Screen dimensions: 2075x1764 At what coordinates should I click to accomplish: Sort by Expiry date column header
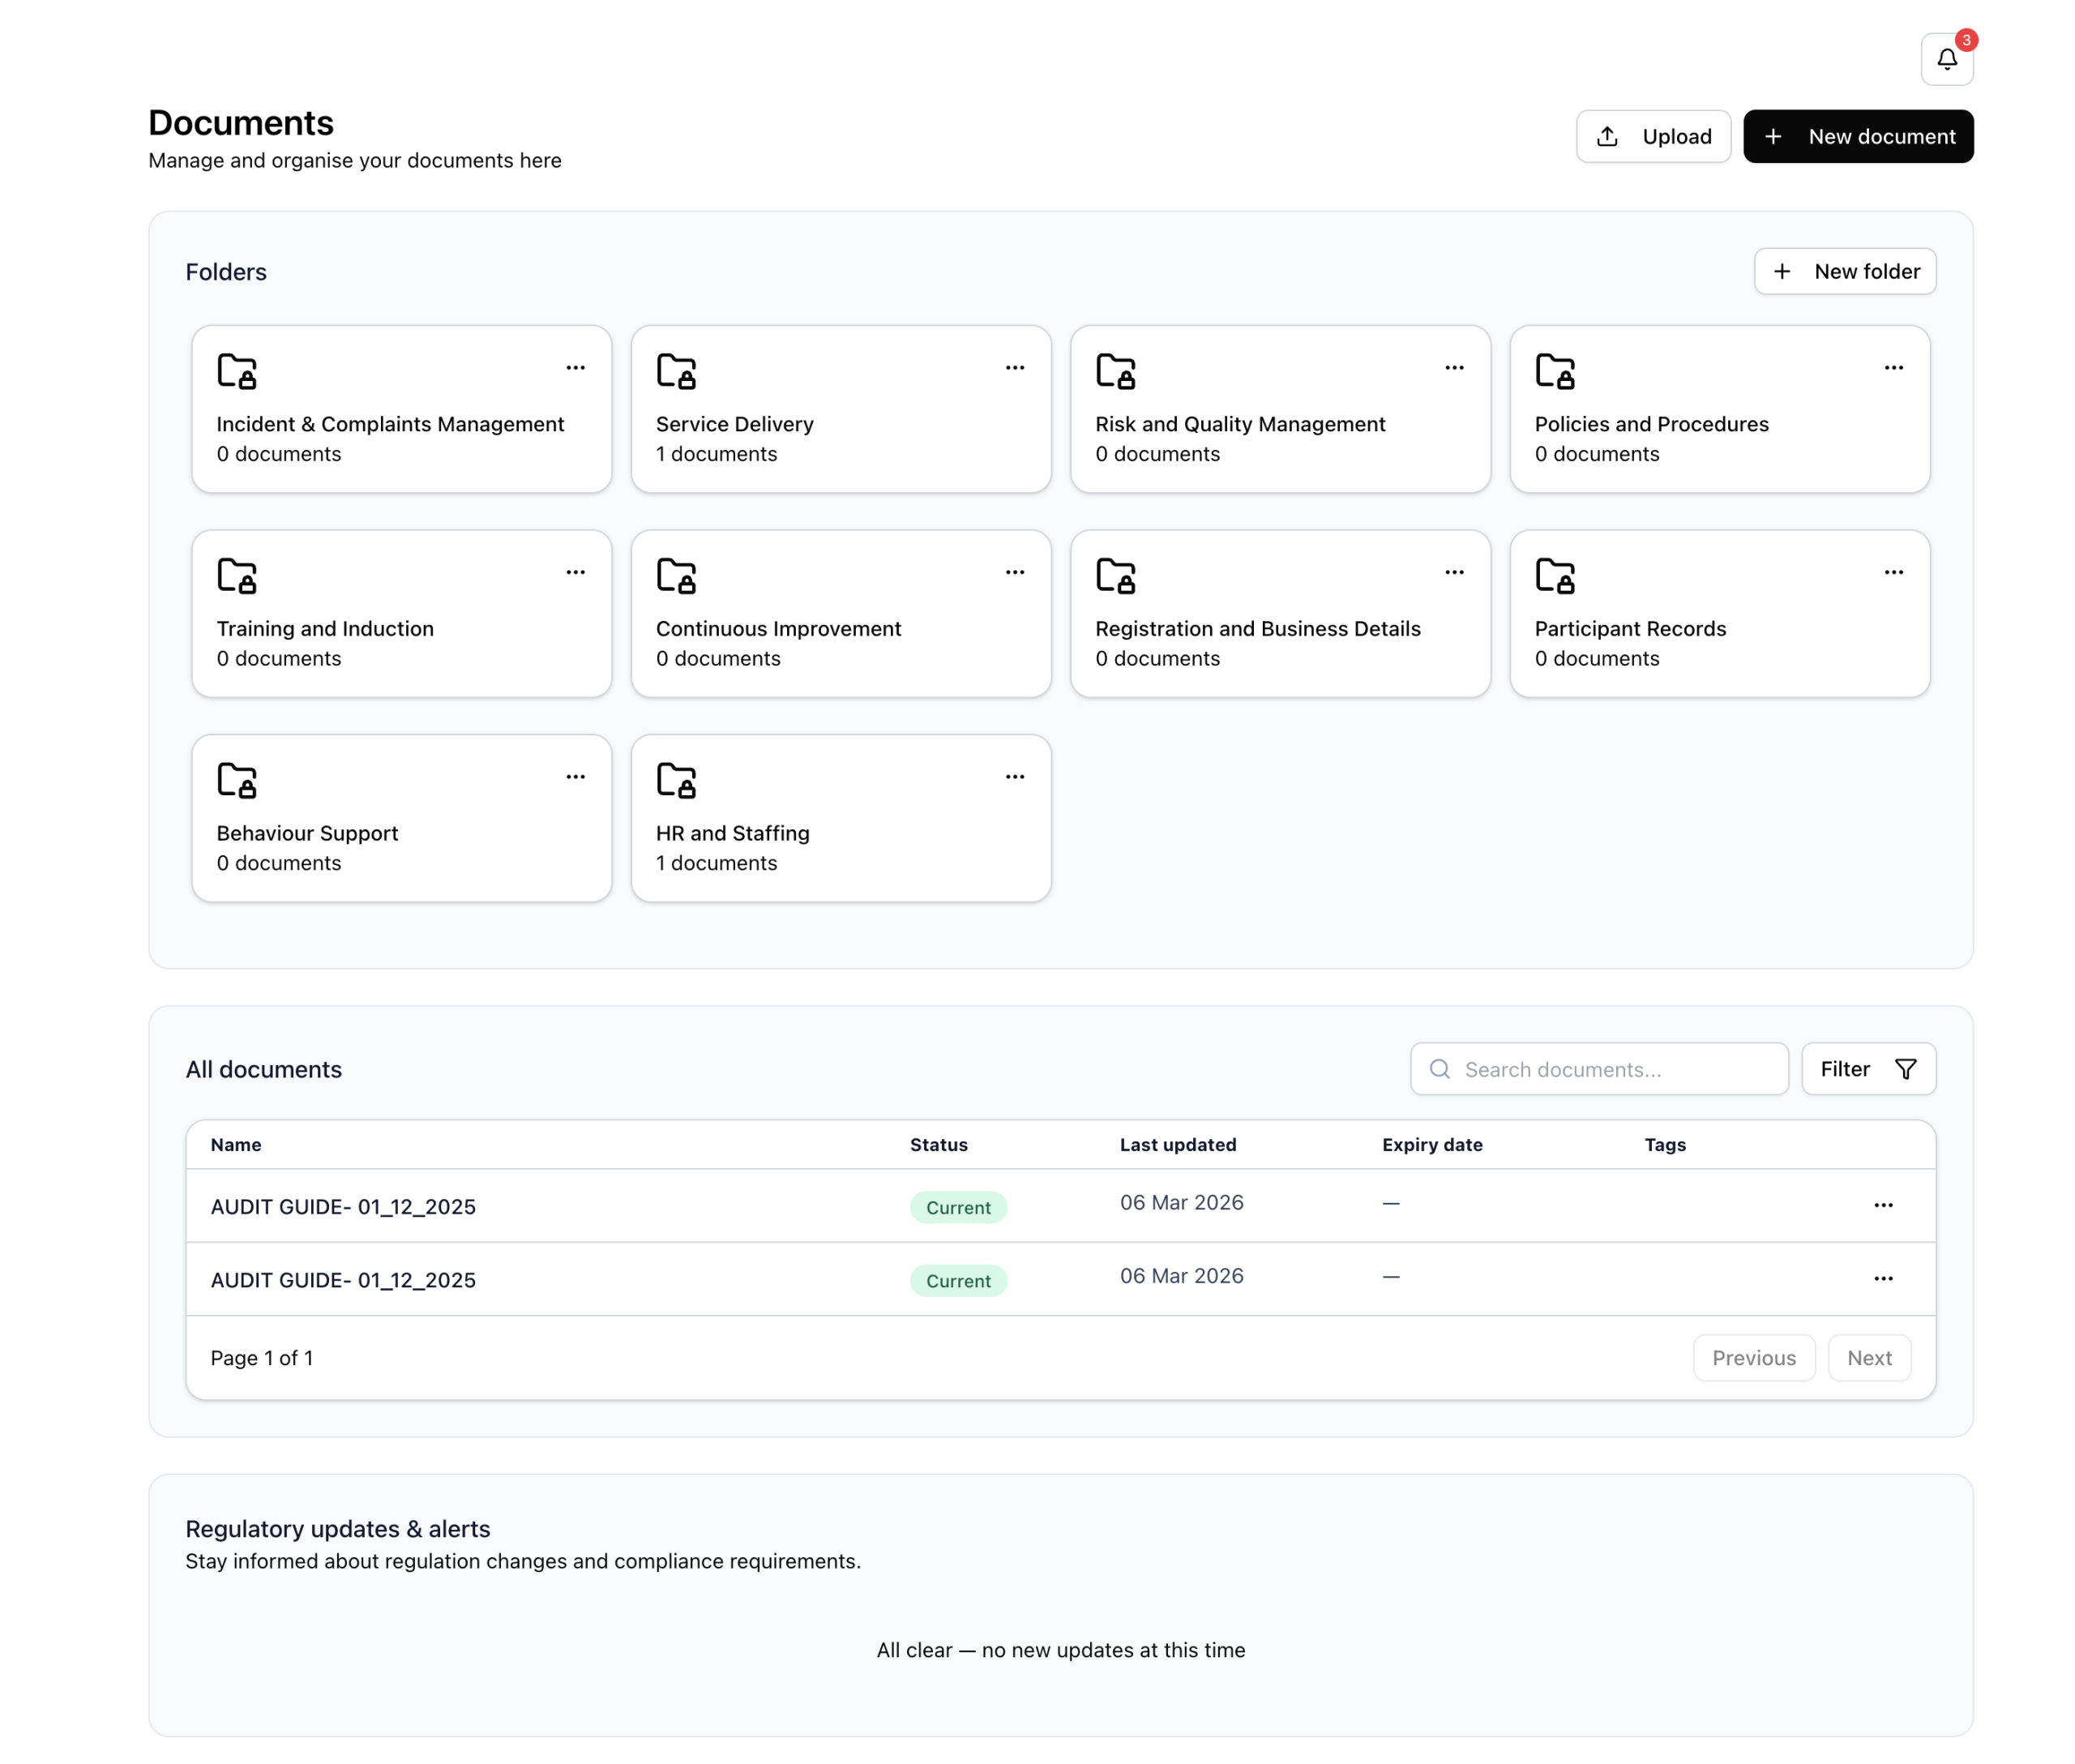pyautogui.click(x=1432, y=1145)
